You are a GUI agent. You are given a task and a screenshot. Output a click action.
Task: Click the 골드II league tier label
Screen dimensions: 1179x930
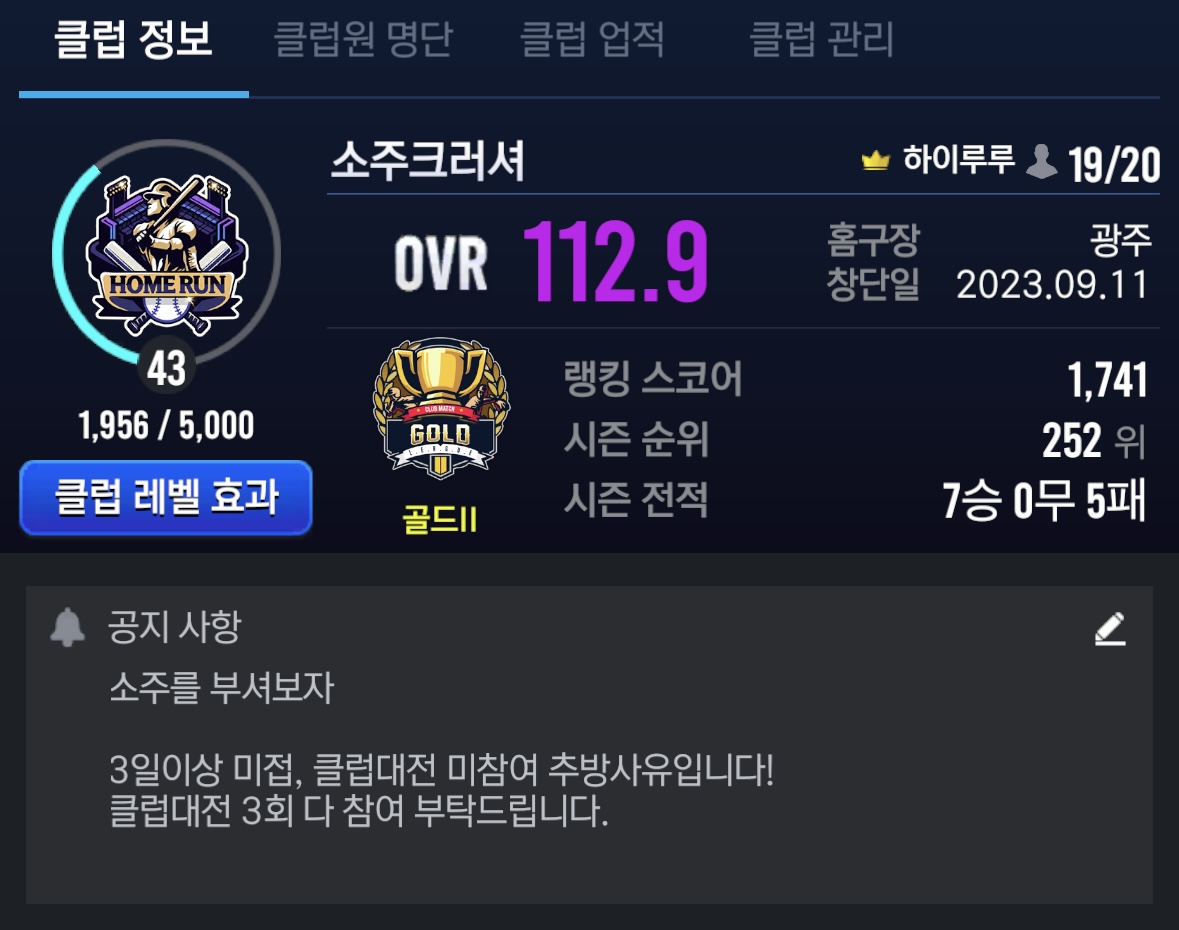coord(440,520)
